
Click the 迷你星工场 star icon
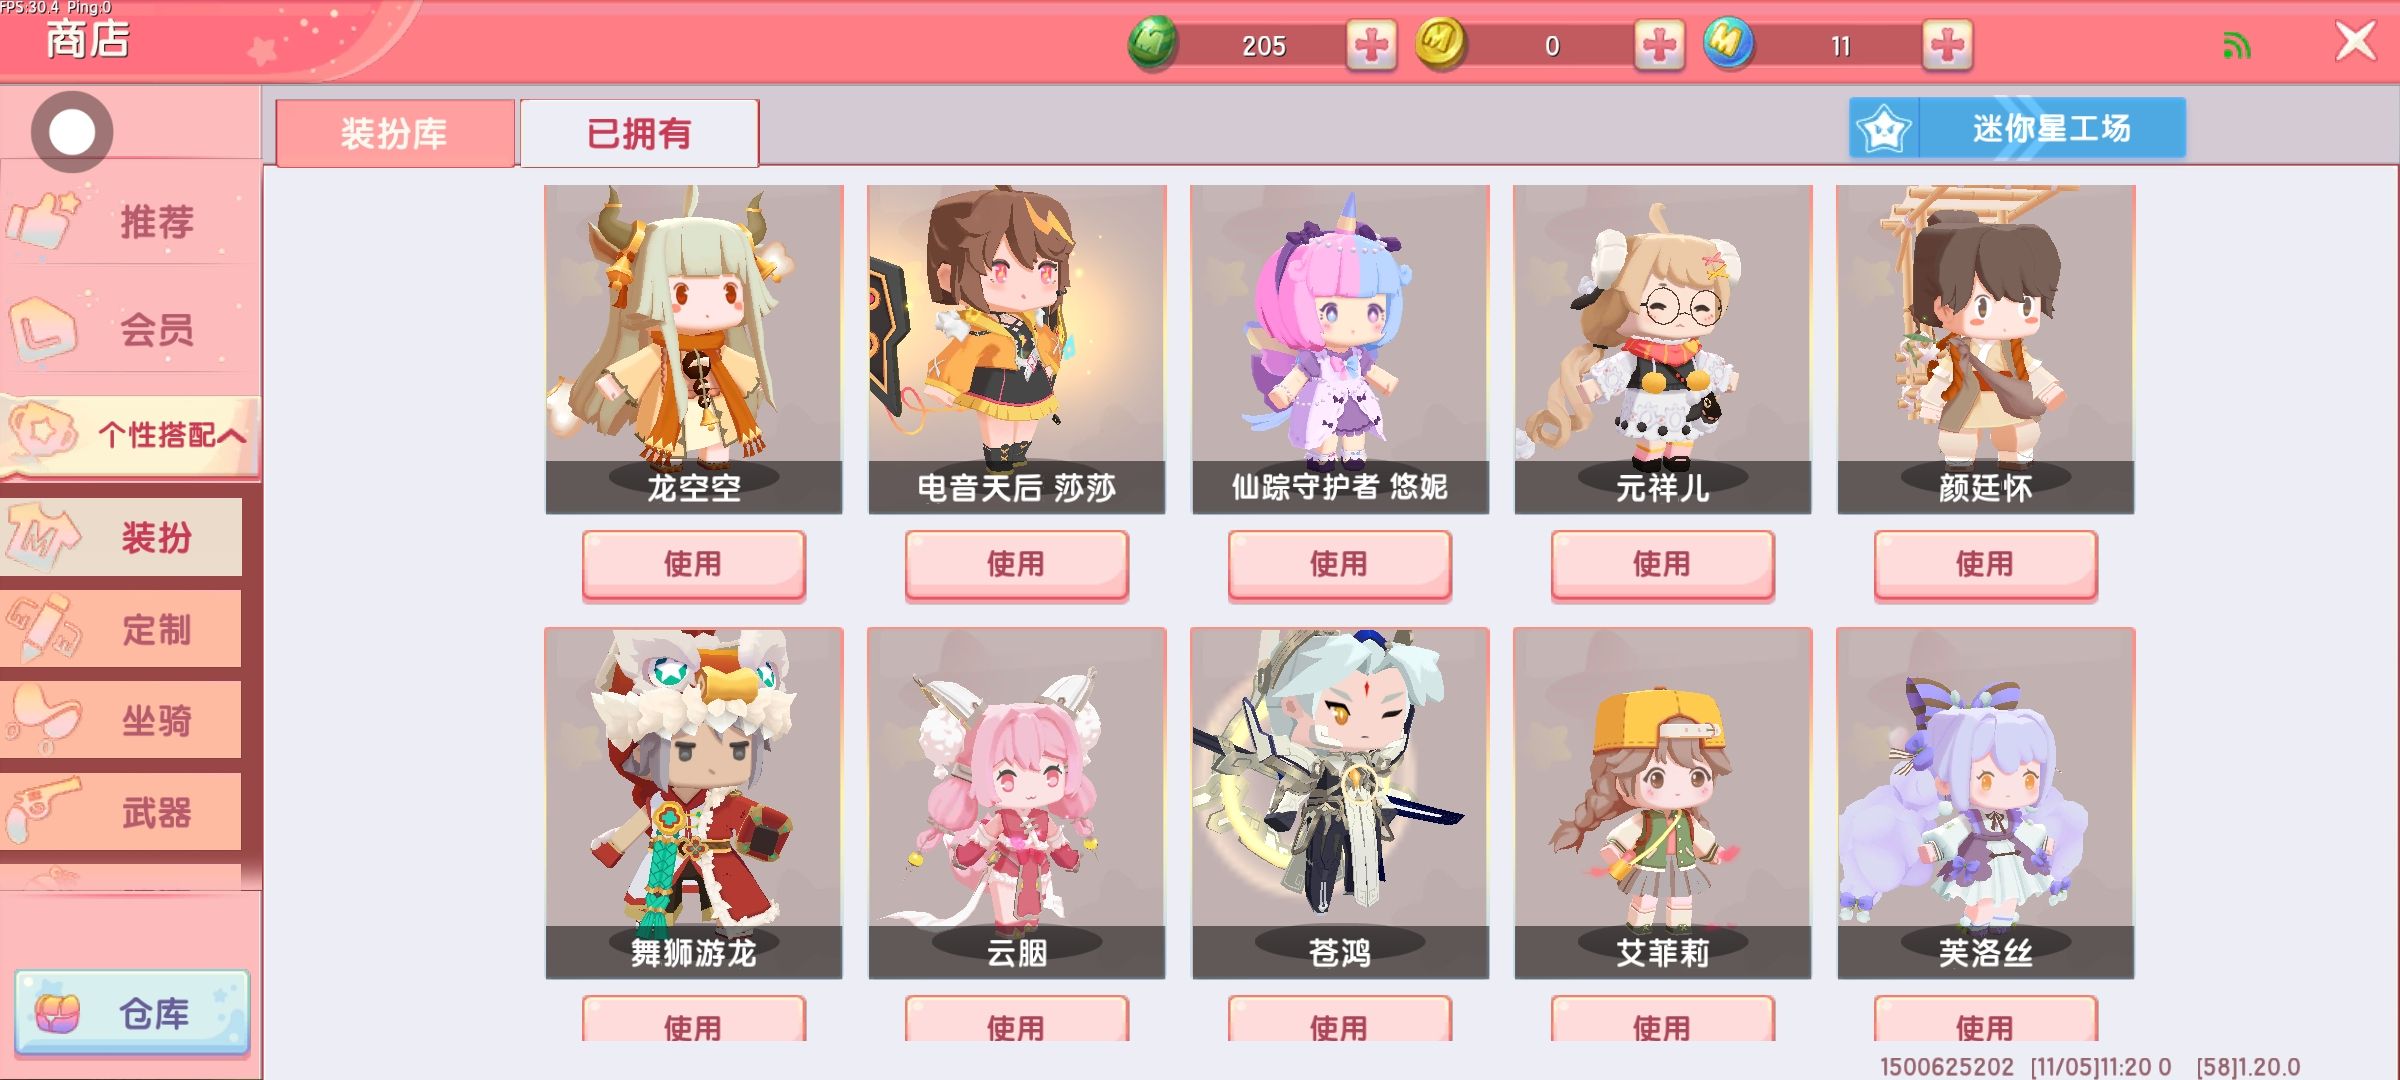tap(1884, 129)
